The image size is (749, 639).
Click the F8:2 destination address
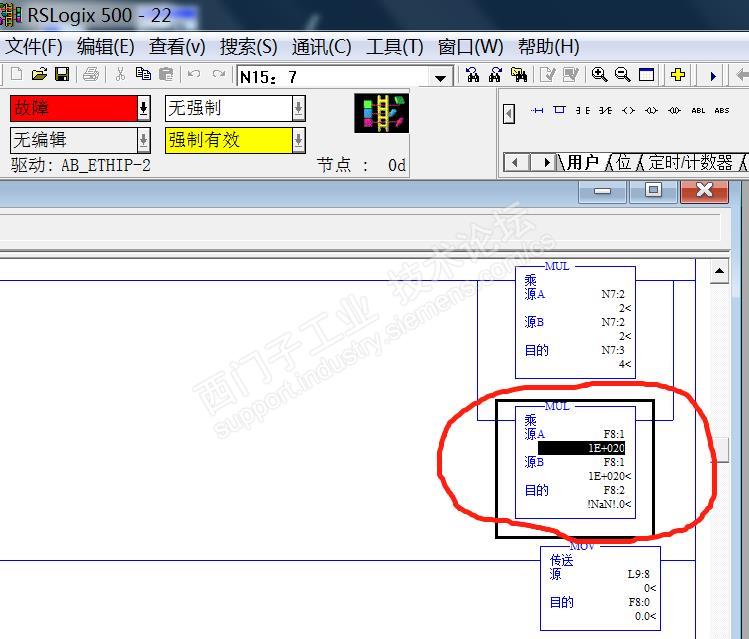[614, 490]
